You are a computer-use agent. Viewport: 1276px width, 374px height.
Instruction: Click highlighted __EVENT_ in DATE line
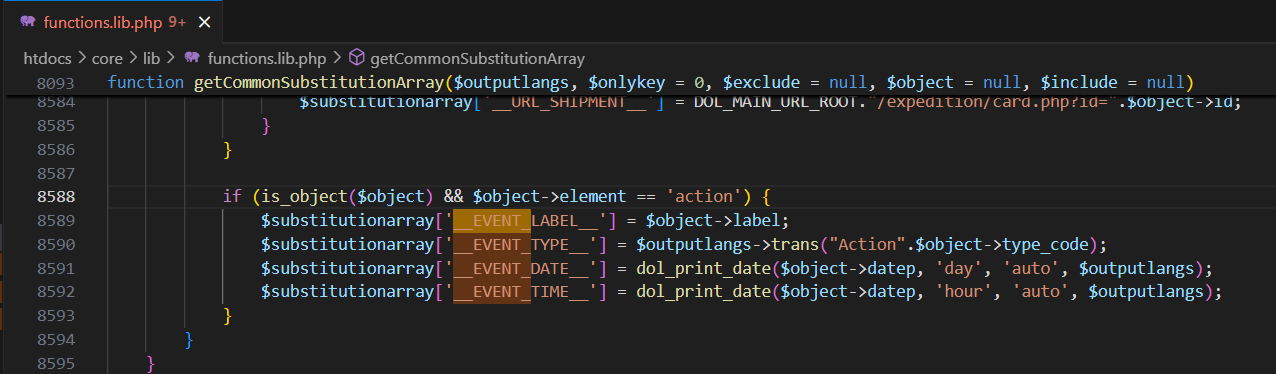coord(492,268)
